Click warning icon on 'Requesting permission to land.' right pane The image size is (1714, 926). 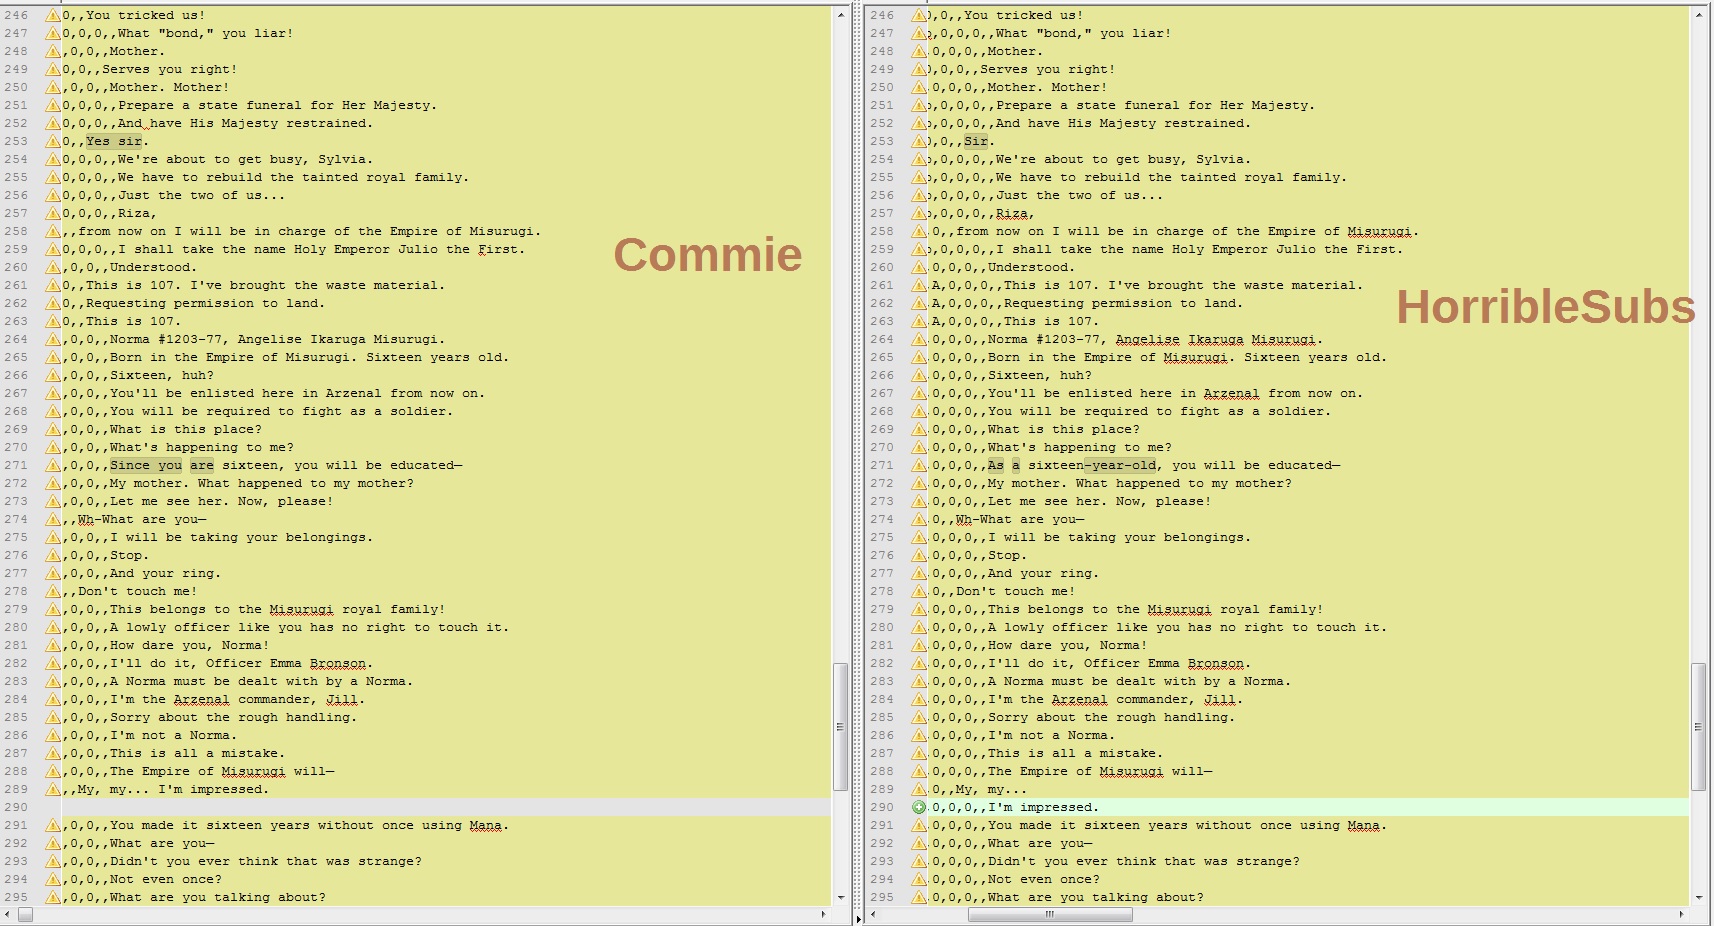coord(919,303)
